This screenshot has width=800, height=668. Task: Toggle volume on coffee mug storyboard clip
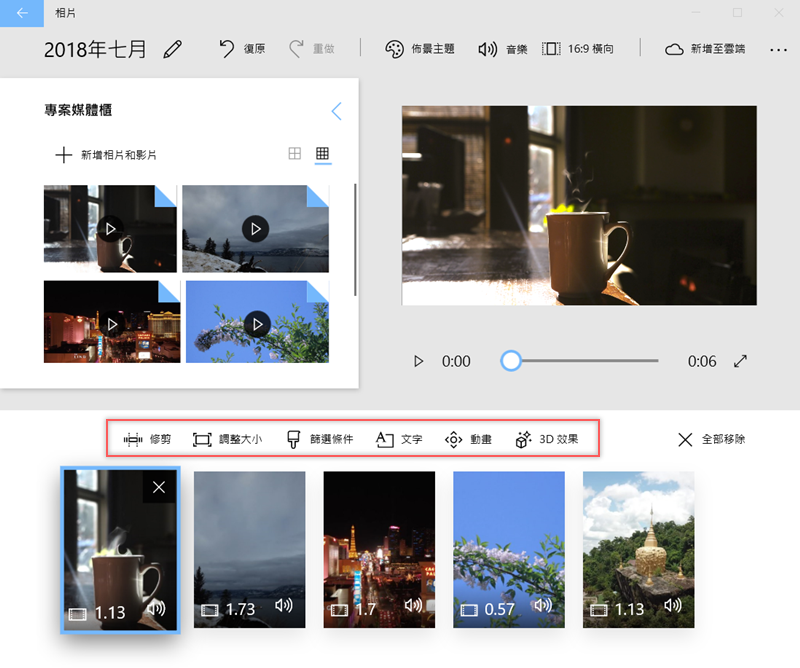(x=157, y=608)
